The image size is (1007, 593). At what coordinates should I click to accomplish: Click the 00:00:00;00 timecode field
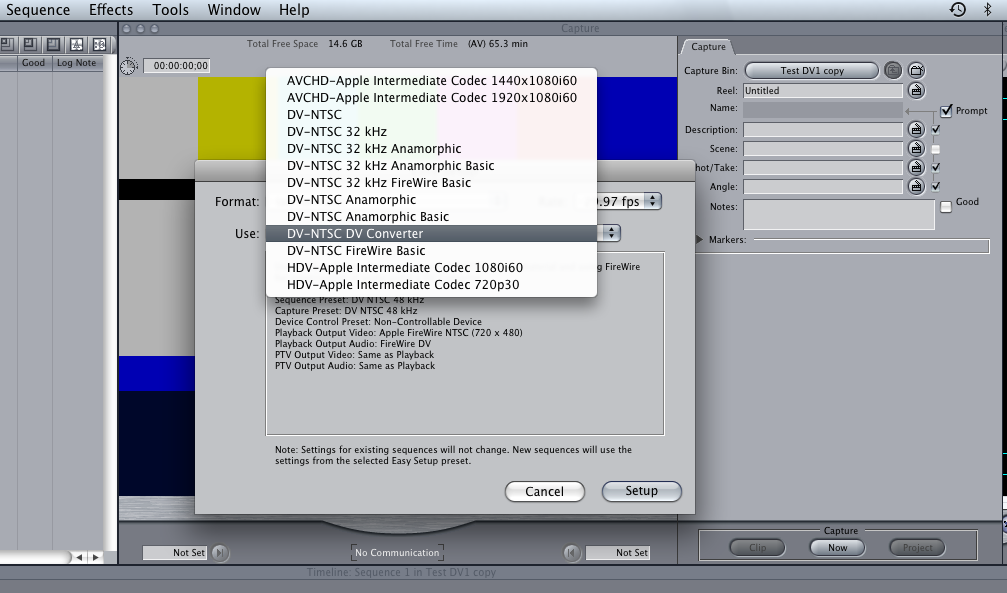177,66
